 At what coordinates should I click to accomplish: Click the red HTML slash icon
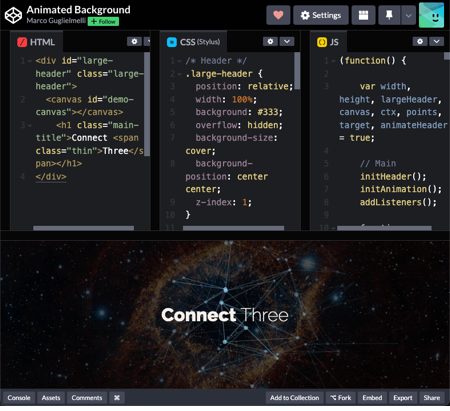tap(22, 42)
